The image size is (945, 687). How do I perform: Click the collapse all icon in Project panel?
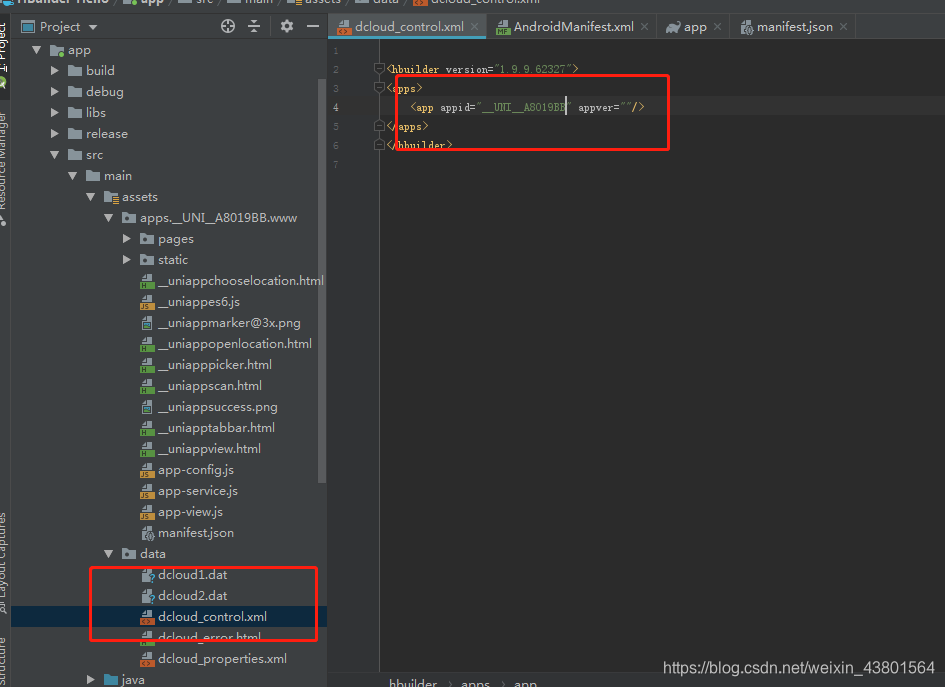(x=254, y=26)
